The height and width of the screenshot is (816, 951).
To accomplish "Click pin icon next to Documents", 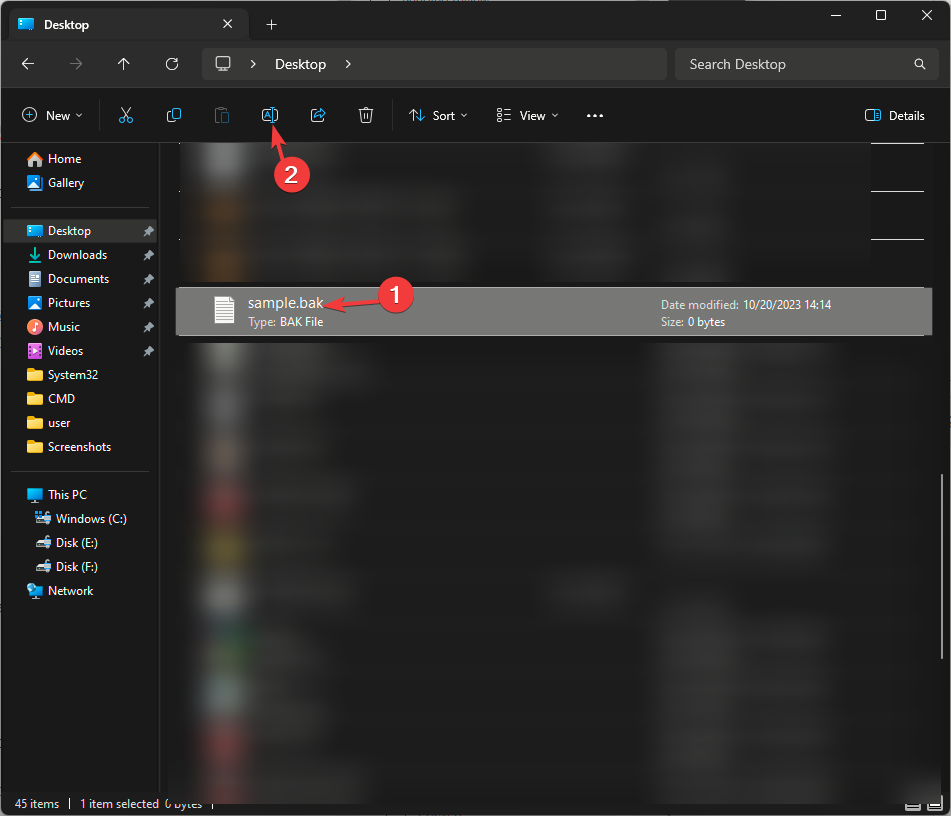I will click(148, 279).
